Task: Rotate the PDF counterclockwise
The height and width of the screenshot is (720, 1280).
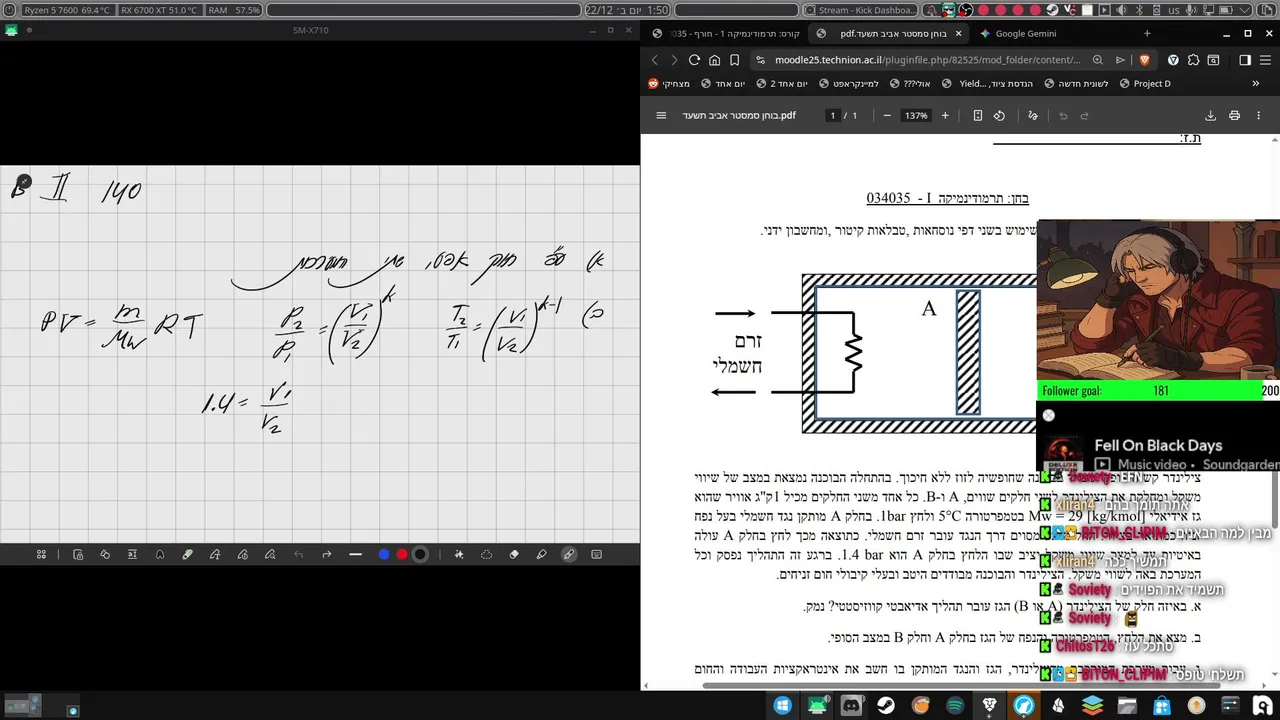Action: 999,116
